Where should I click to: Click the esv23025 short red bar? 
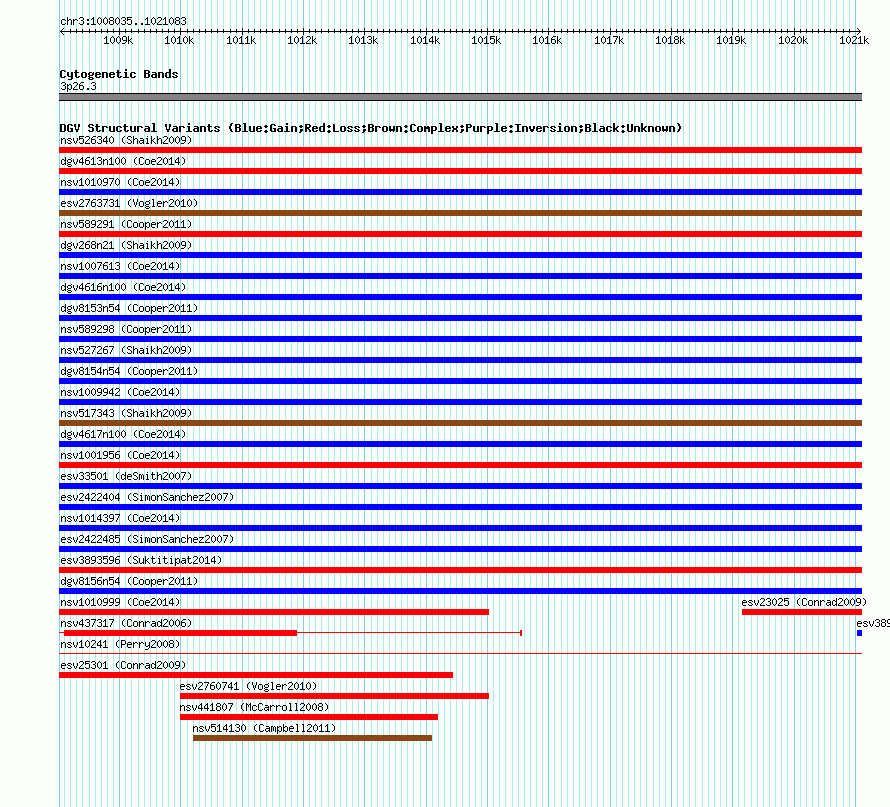pyautogui.click(x=802, y=612)
